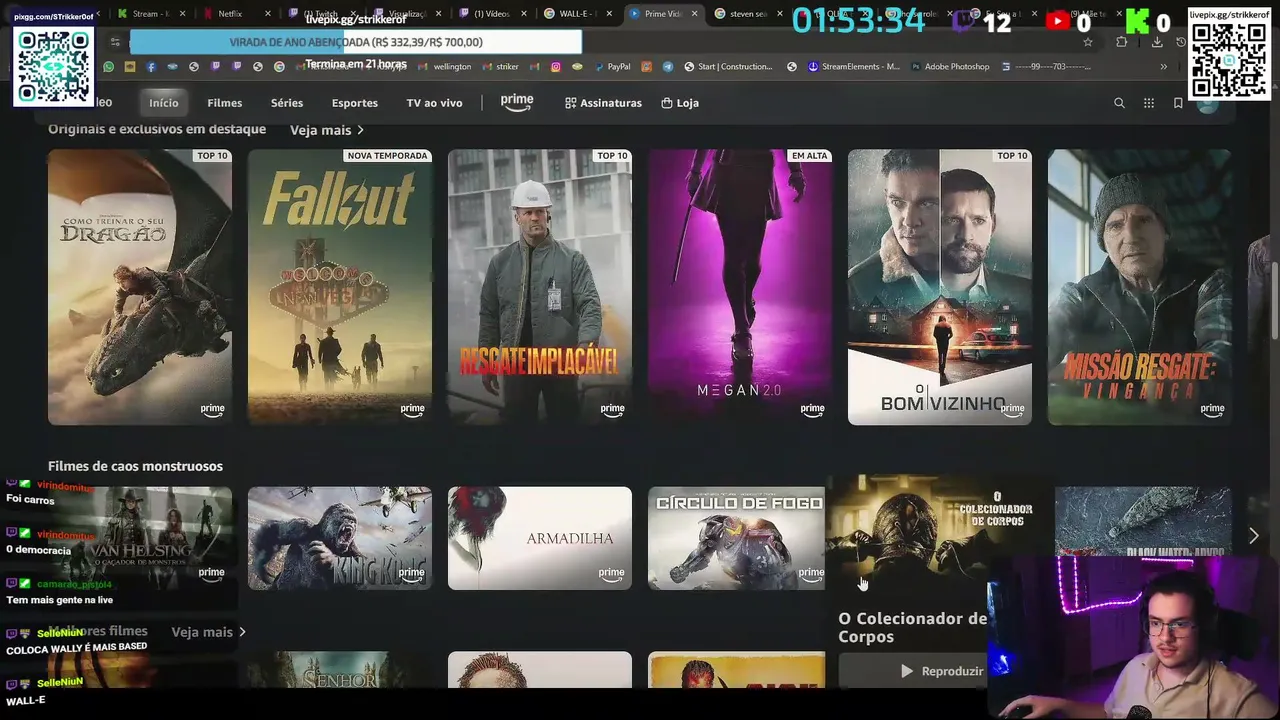The image size is (1280, 720).
Task: Open the Círculo de Fogo thumbnail
Action: 737,538
